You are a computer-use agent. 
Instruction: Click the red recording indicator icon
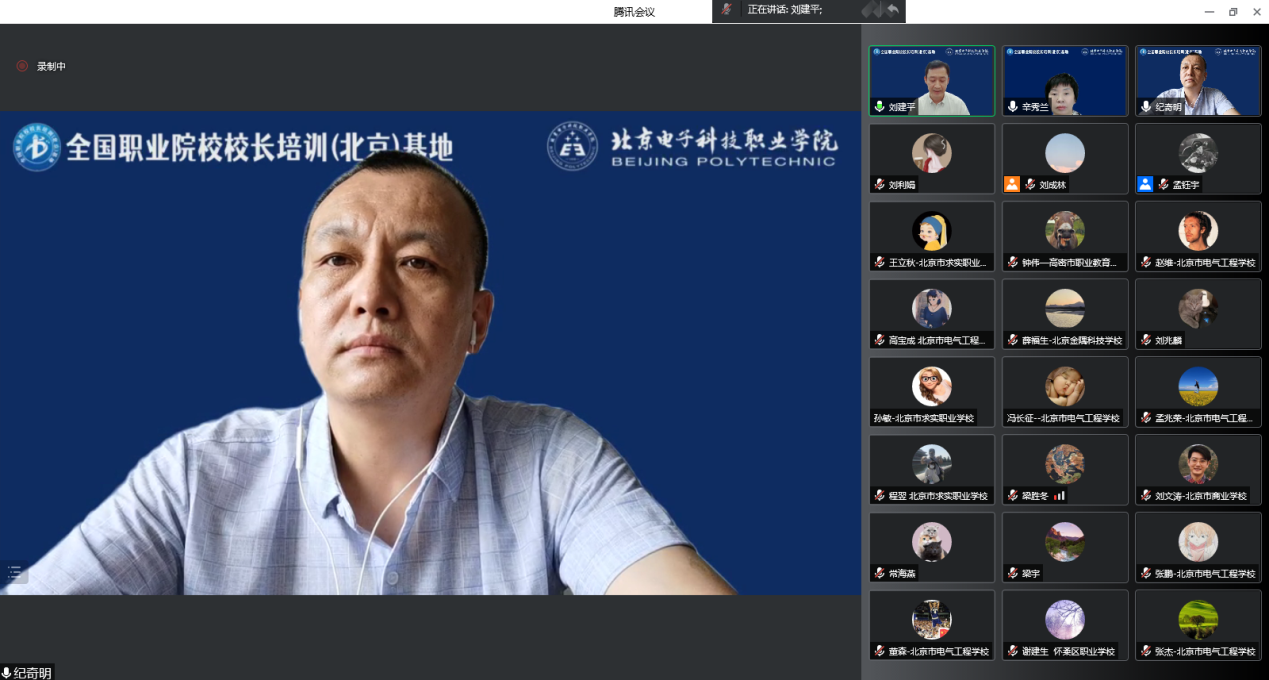click(22, 66)
